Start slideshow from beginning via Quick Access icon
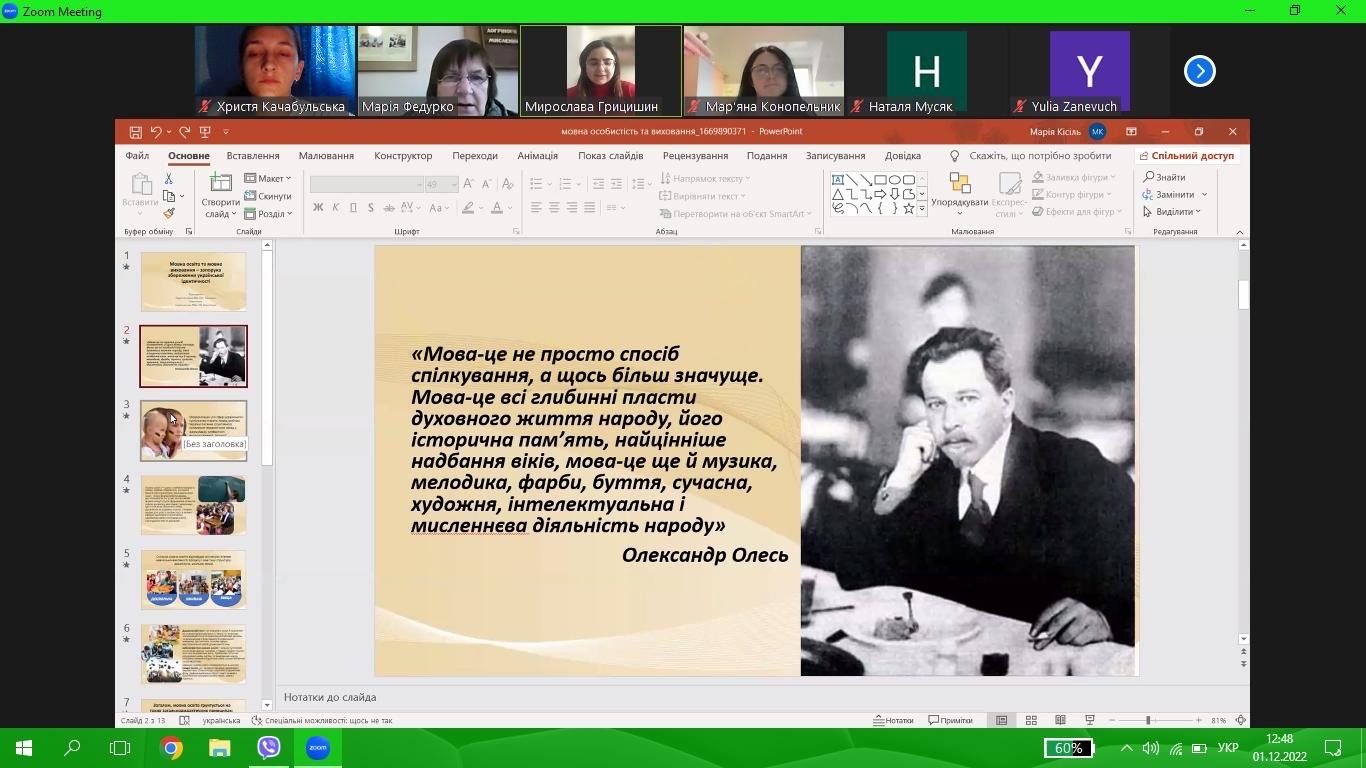The width and height of the screenshot is (1366, 768). 206,132
